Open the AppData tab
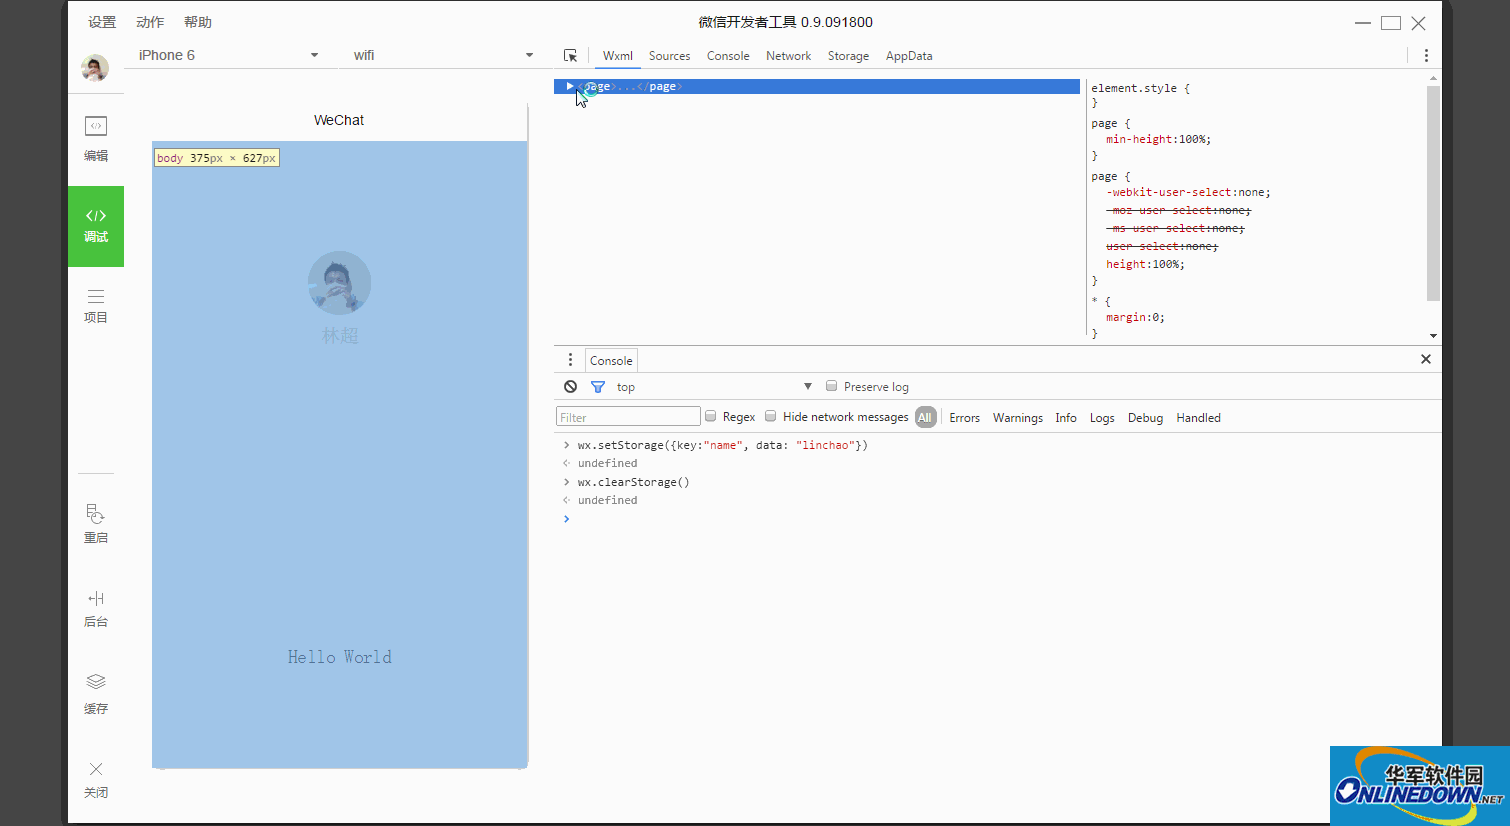 [909, 56]
